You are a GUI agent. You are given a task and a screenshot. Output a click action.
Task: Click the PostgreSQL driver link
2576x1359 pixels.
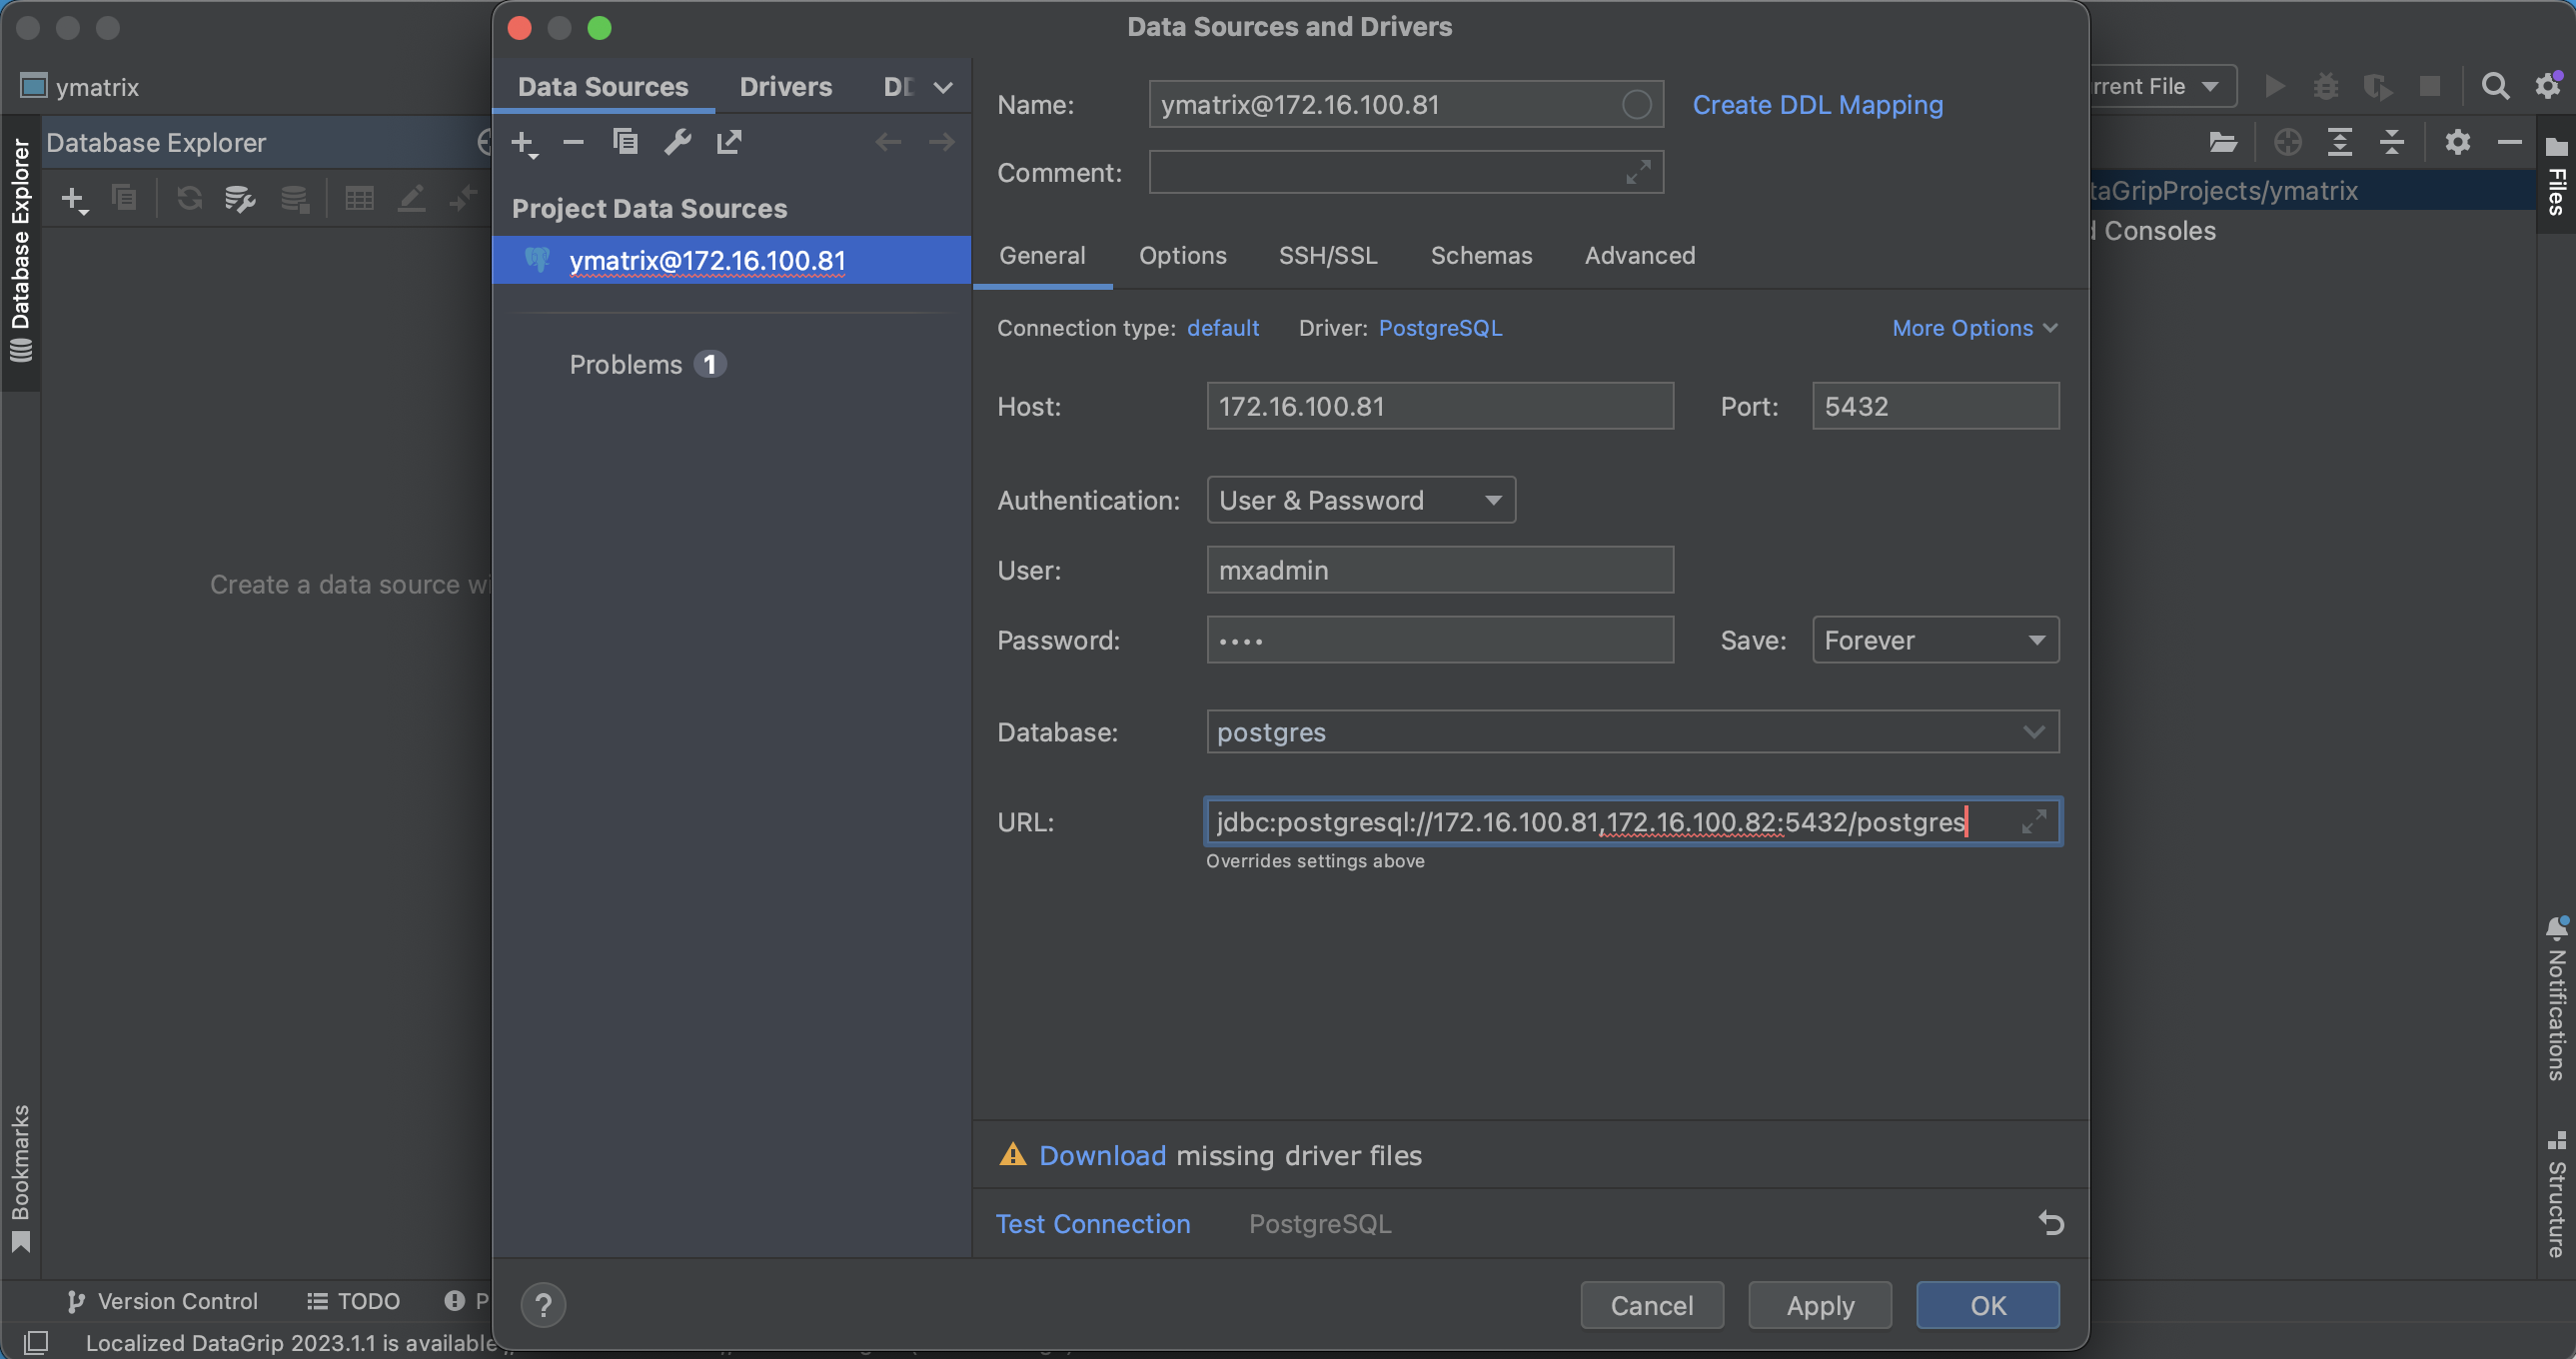1440,328
